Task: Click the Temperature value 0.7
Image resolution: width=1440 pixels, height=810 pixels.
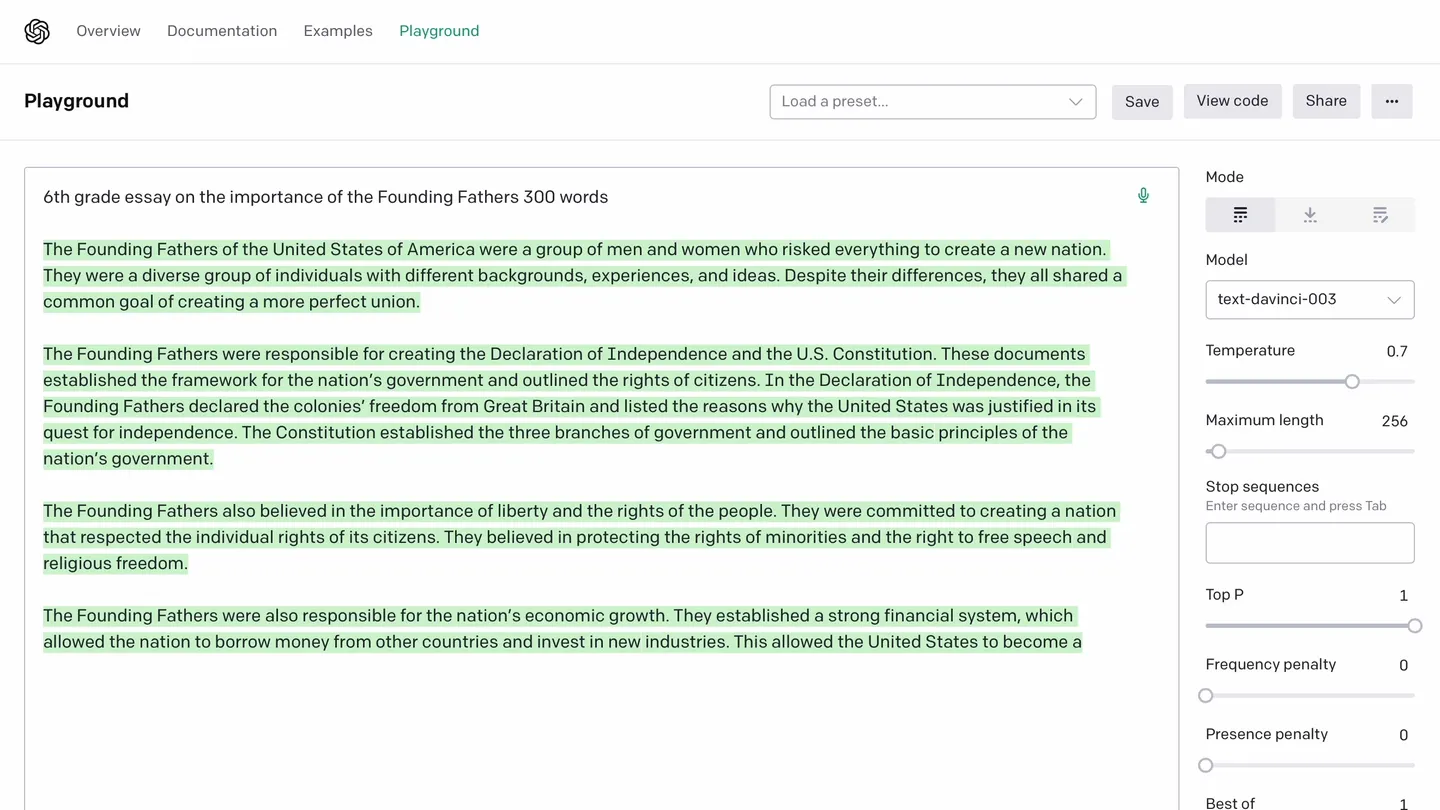Action: point(1397,351)
